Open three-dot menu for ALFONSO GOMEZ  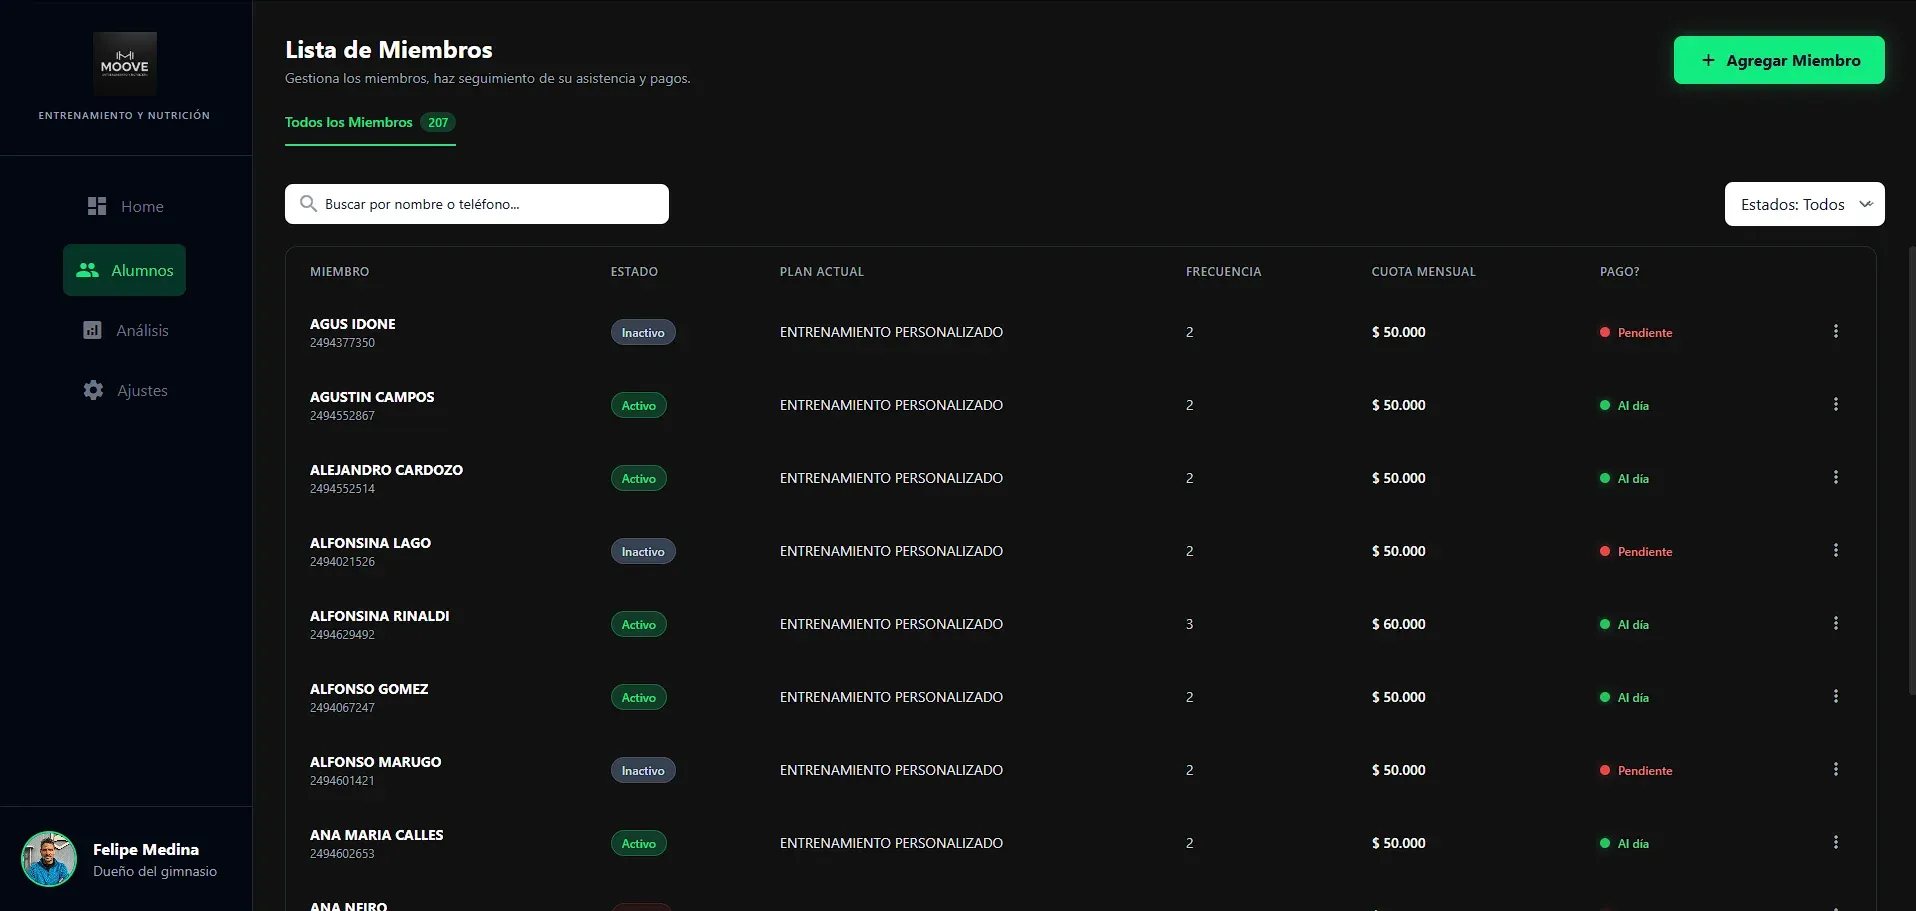(1836, 696)
